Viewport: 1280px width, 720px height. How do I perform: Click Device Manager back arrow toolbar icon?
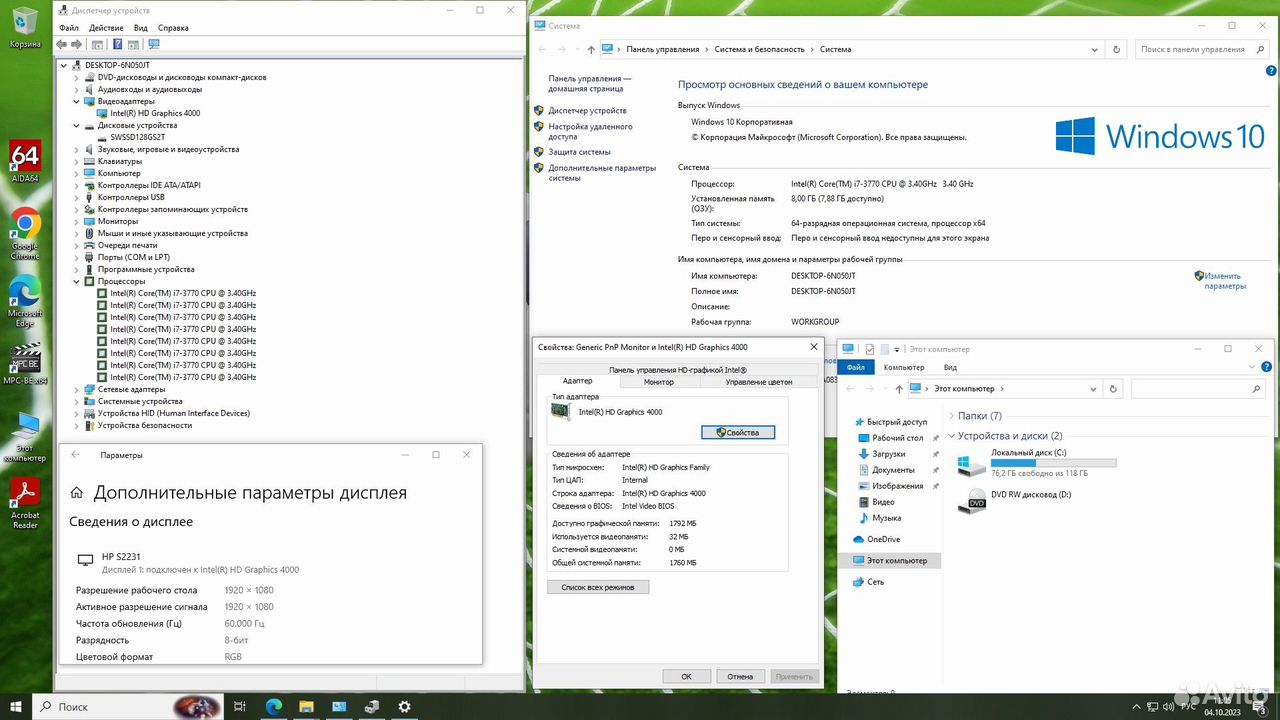point(62,44)
